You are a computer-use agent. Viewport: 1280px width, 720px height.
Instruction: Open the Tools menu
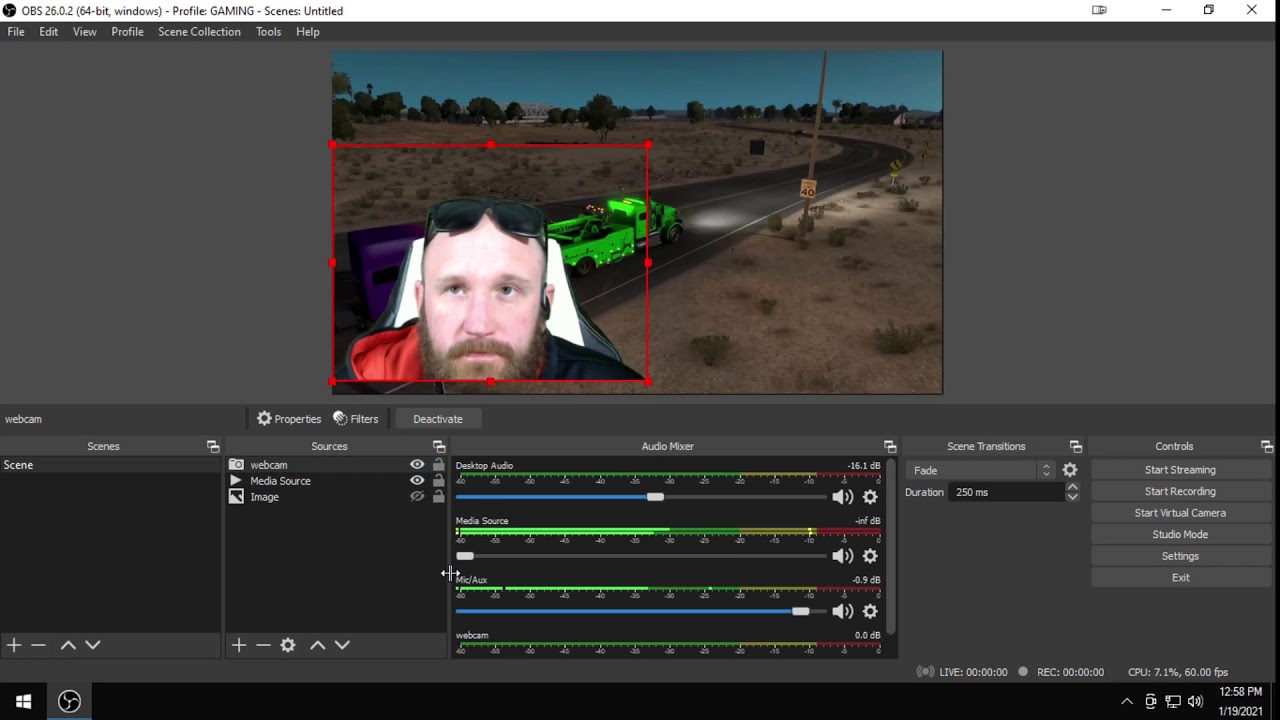pyautogui.click(x=268, y=32)
